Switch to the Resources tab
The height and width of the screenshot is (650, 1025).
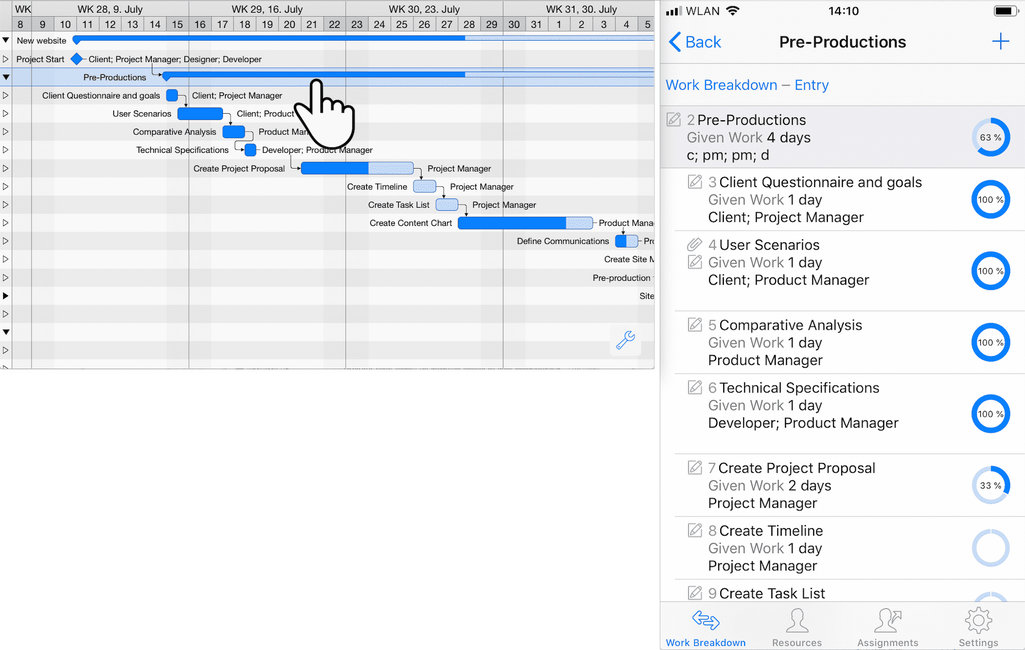796,620
